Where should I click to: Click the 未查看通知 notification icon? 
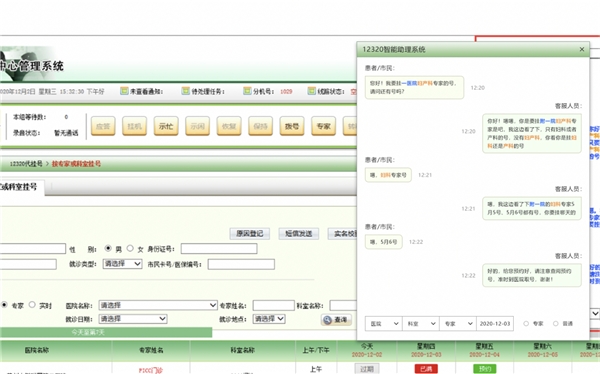click(124, 91)
